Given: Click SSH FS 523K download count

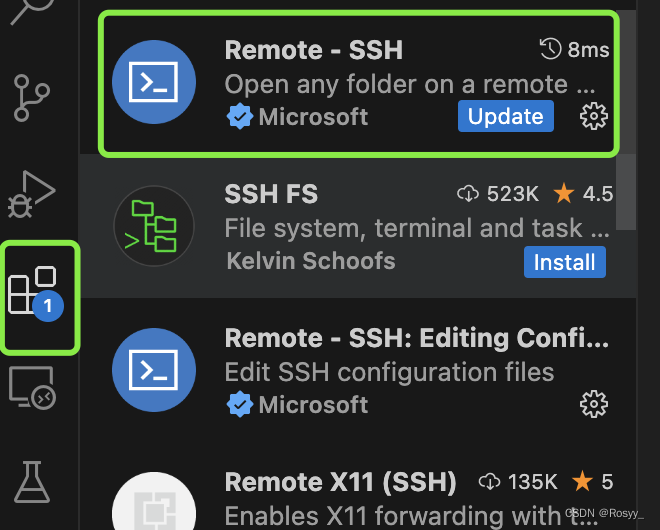Looking at the screenshot, I should coord(498,194).
